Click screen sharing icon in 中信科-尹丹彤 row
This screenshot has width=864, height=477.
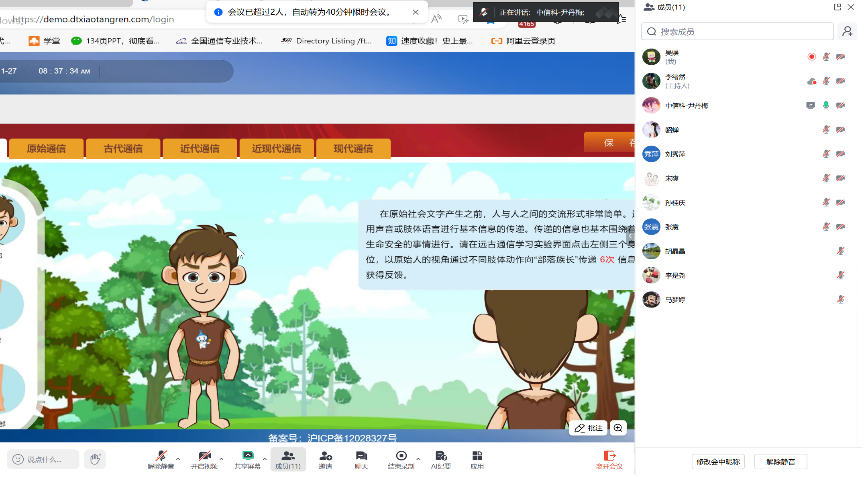click(x=811, y=105)
